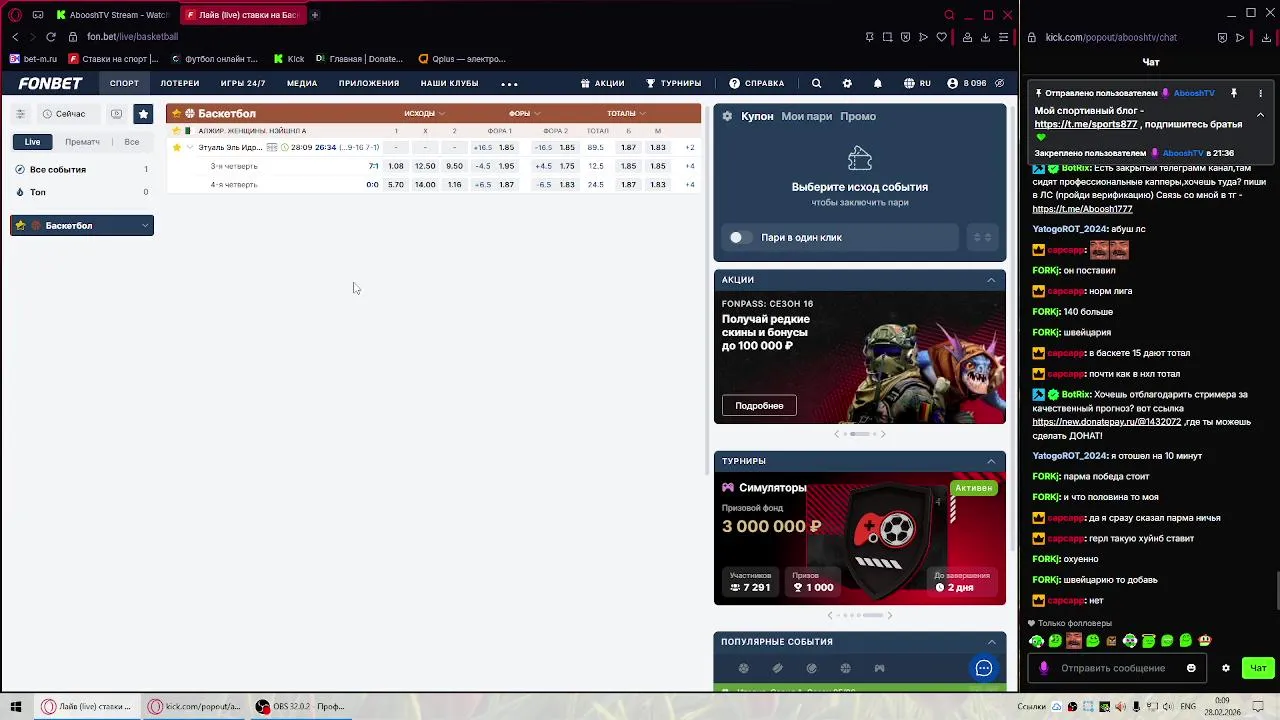Go to the Fonbet logo home
Image resolution: width=1280 pixels, height=720 pixels.
50,84
